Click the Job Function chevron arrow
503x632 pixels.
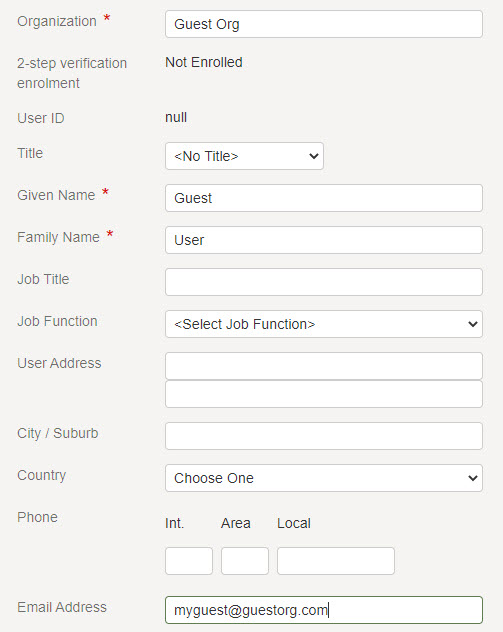pos(473,324)
